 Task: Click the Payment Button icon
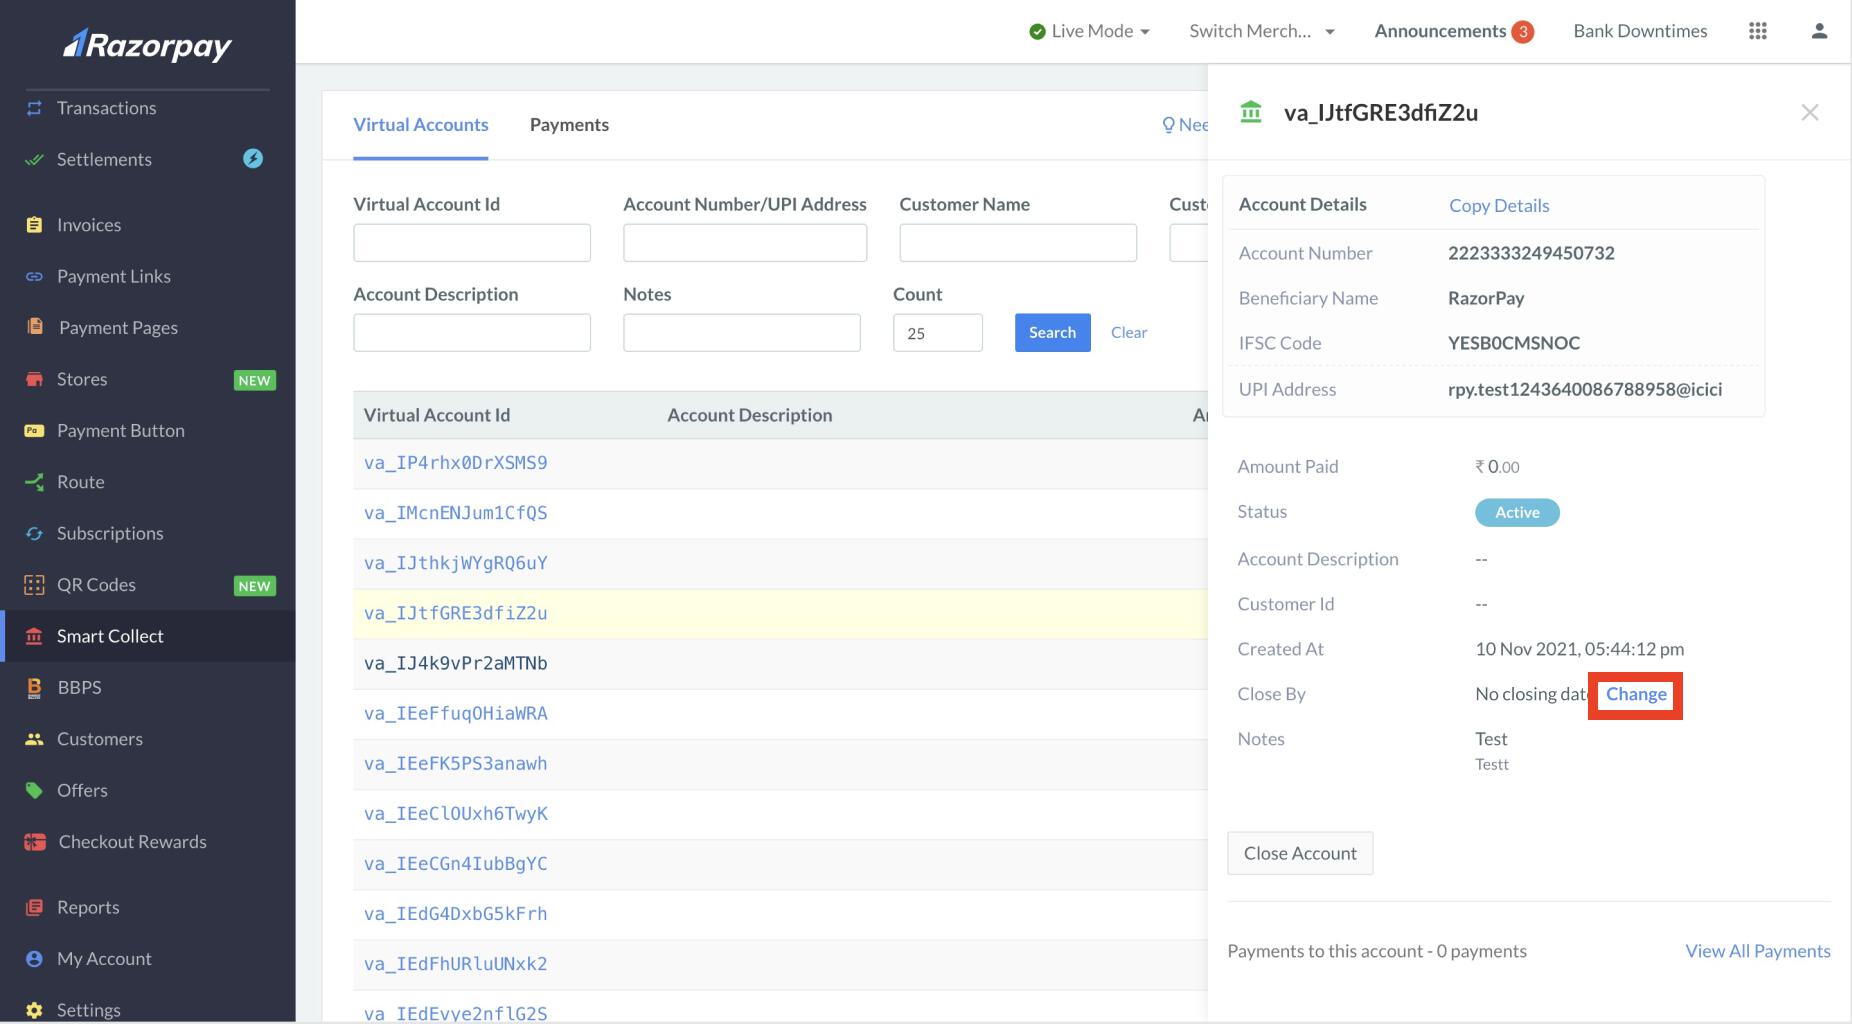click(x=34, y=430)
